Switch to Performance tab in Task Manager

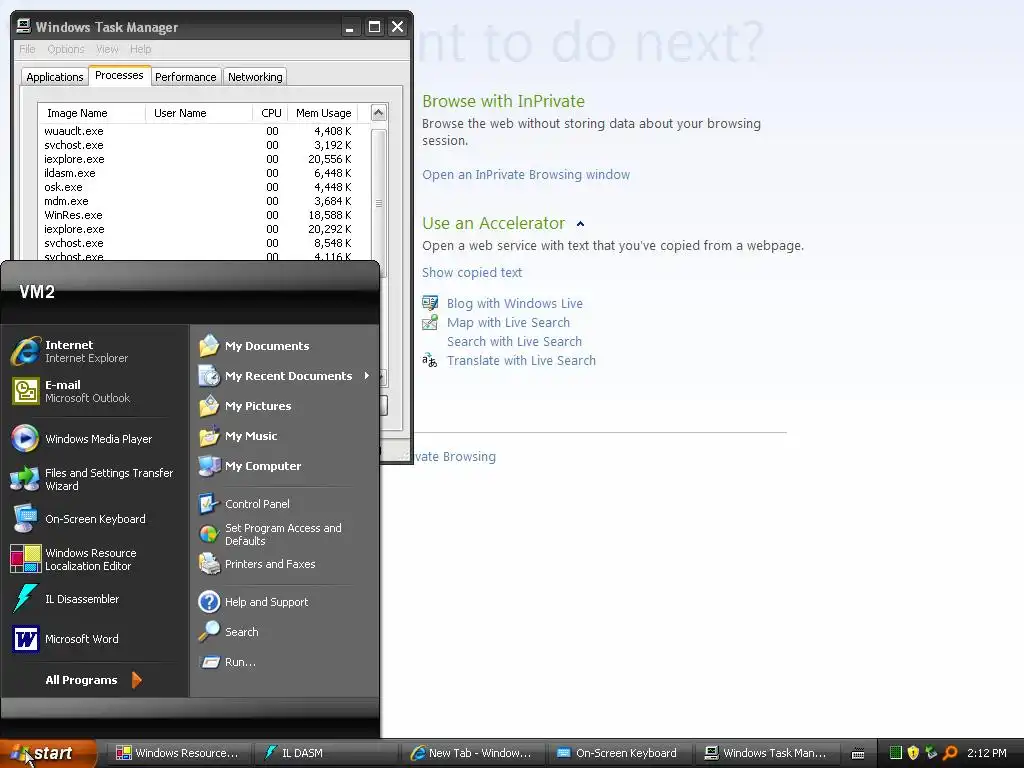pos(185,77)
